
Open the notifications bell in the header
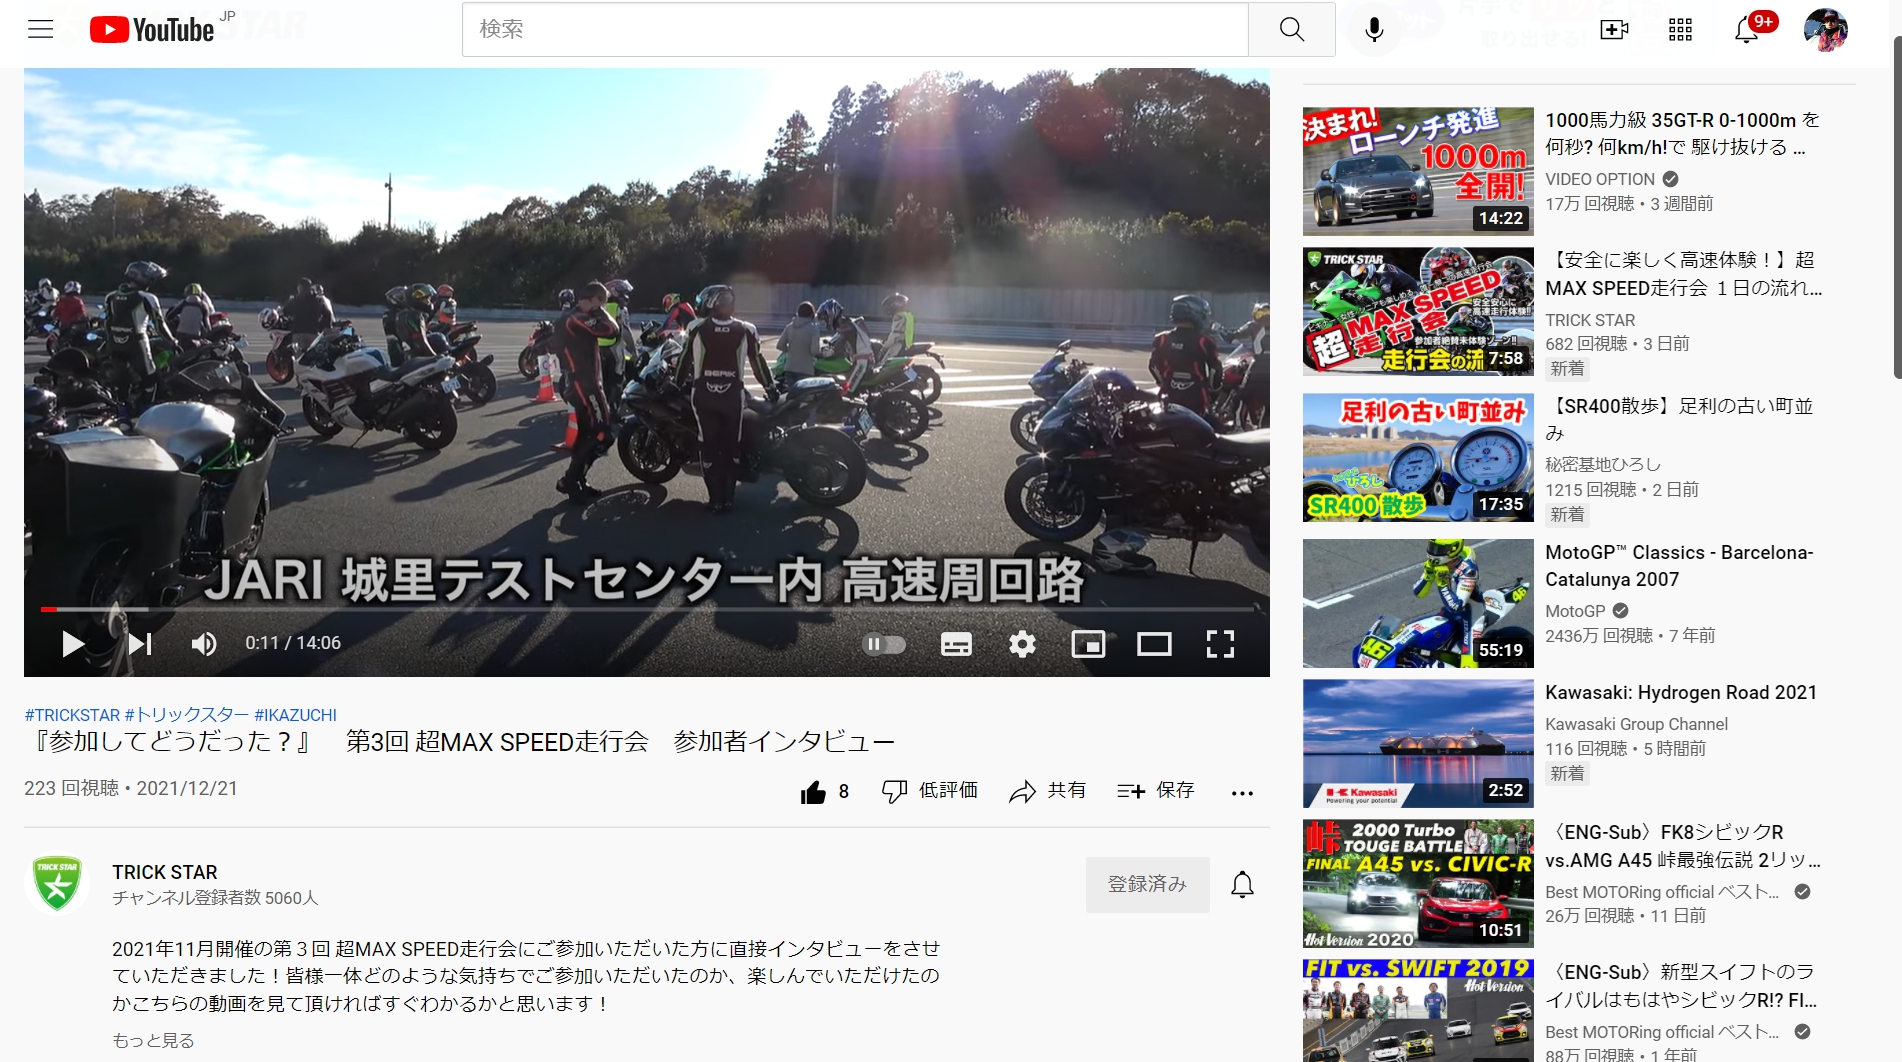click(1746, 29)
